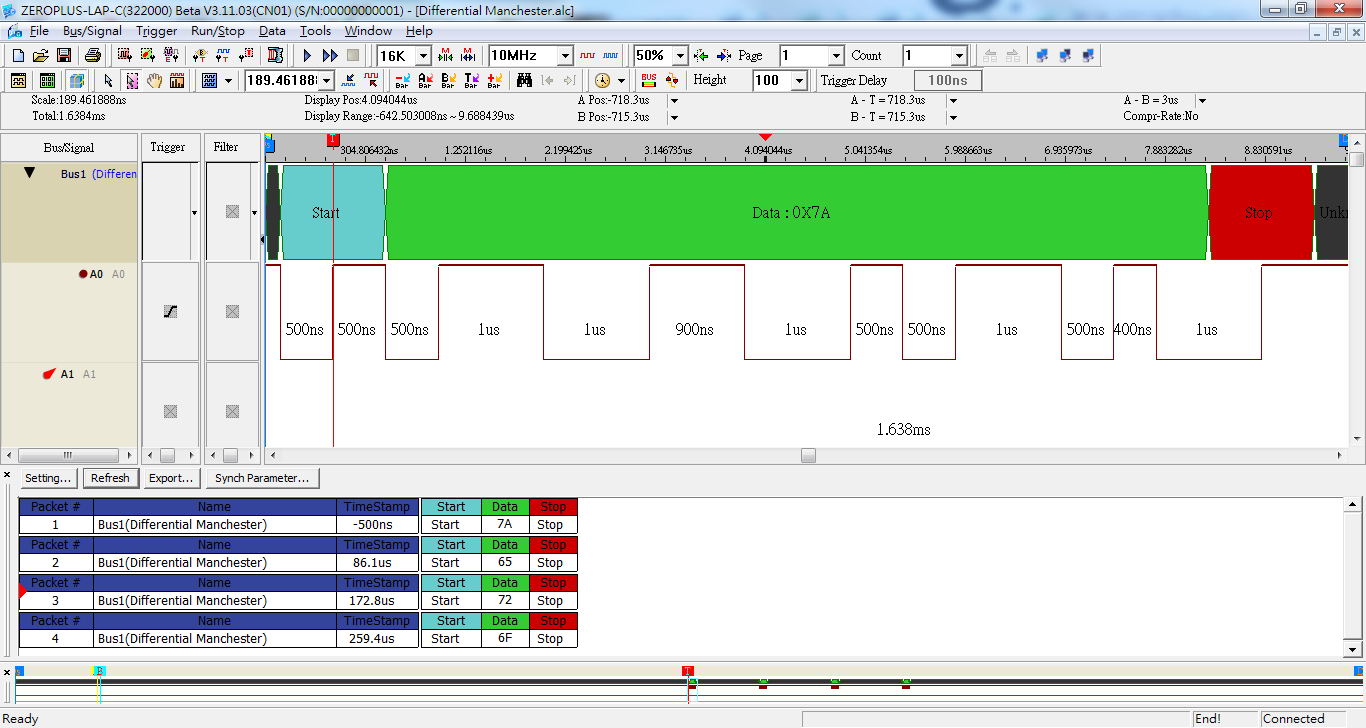Click the grey Stop capture icon
Image resolution: width=1366 pixels, height=728 pixels.
353,56
